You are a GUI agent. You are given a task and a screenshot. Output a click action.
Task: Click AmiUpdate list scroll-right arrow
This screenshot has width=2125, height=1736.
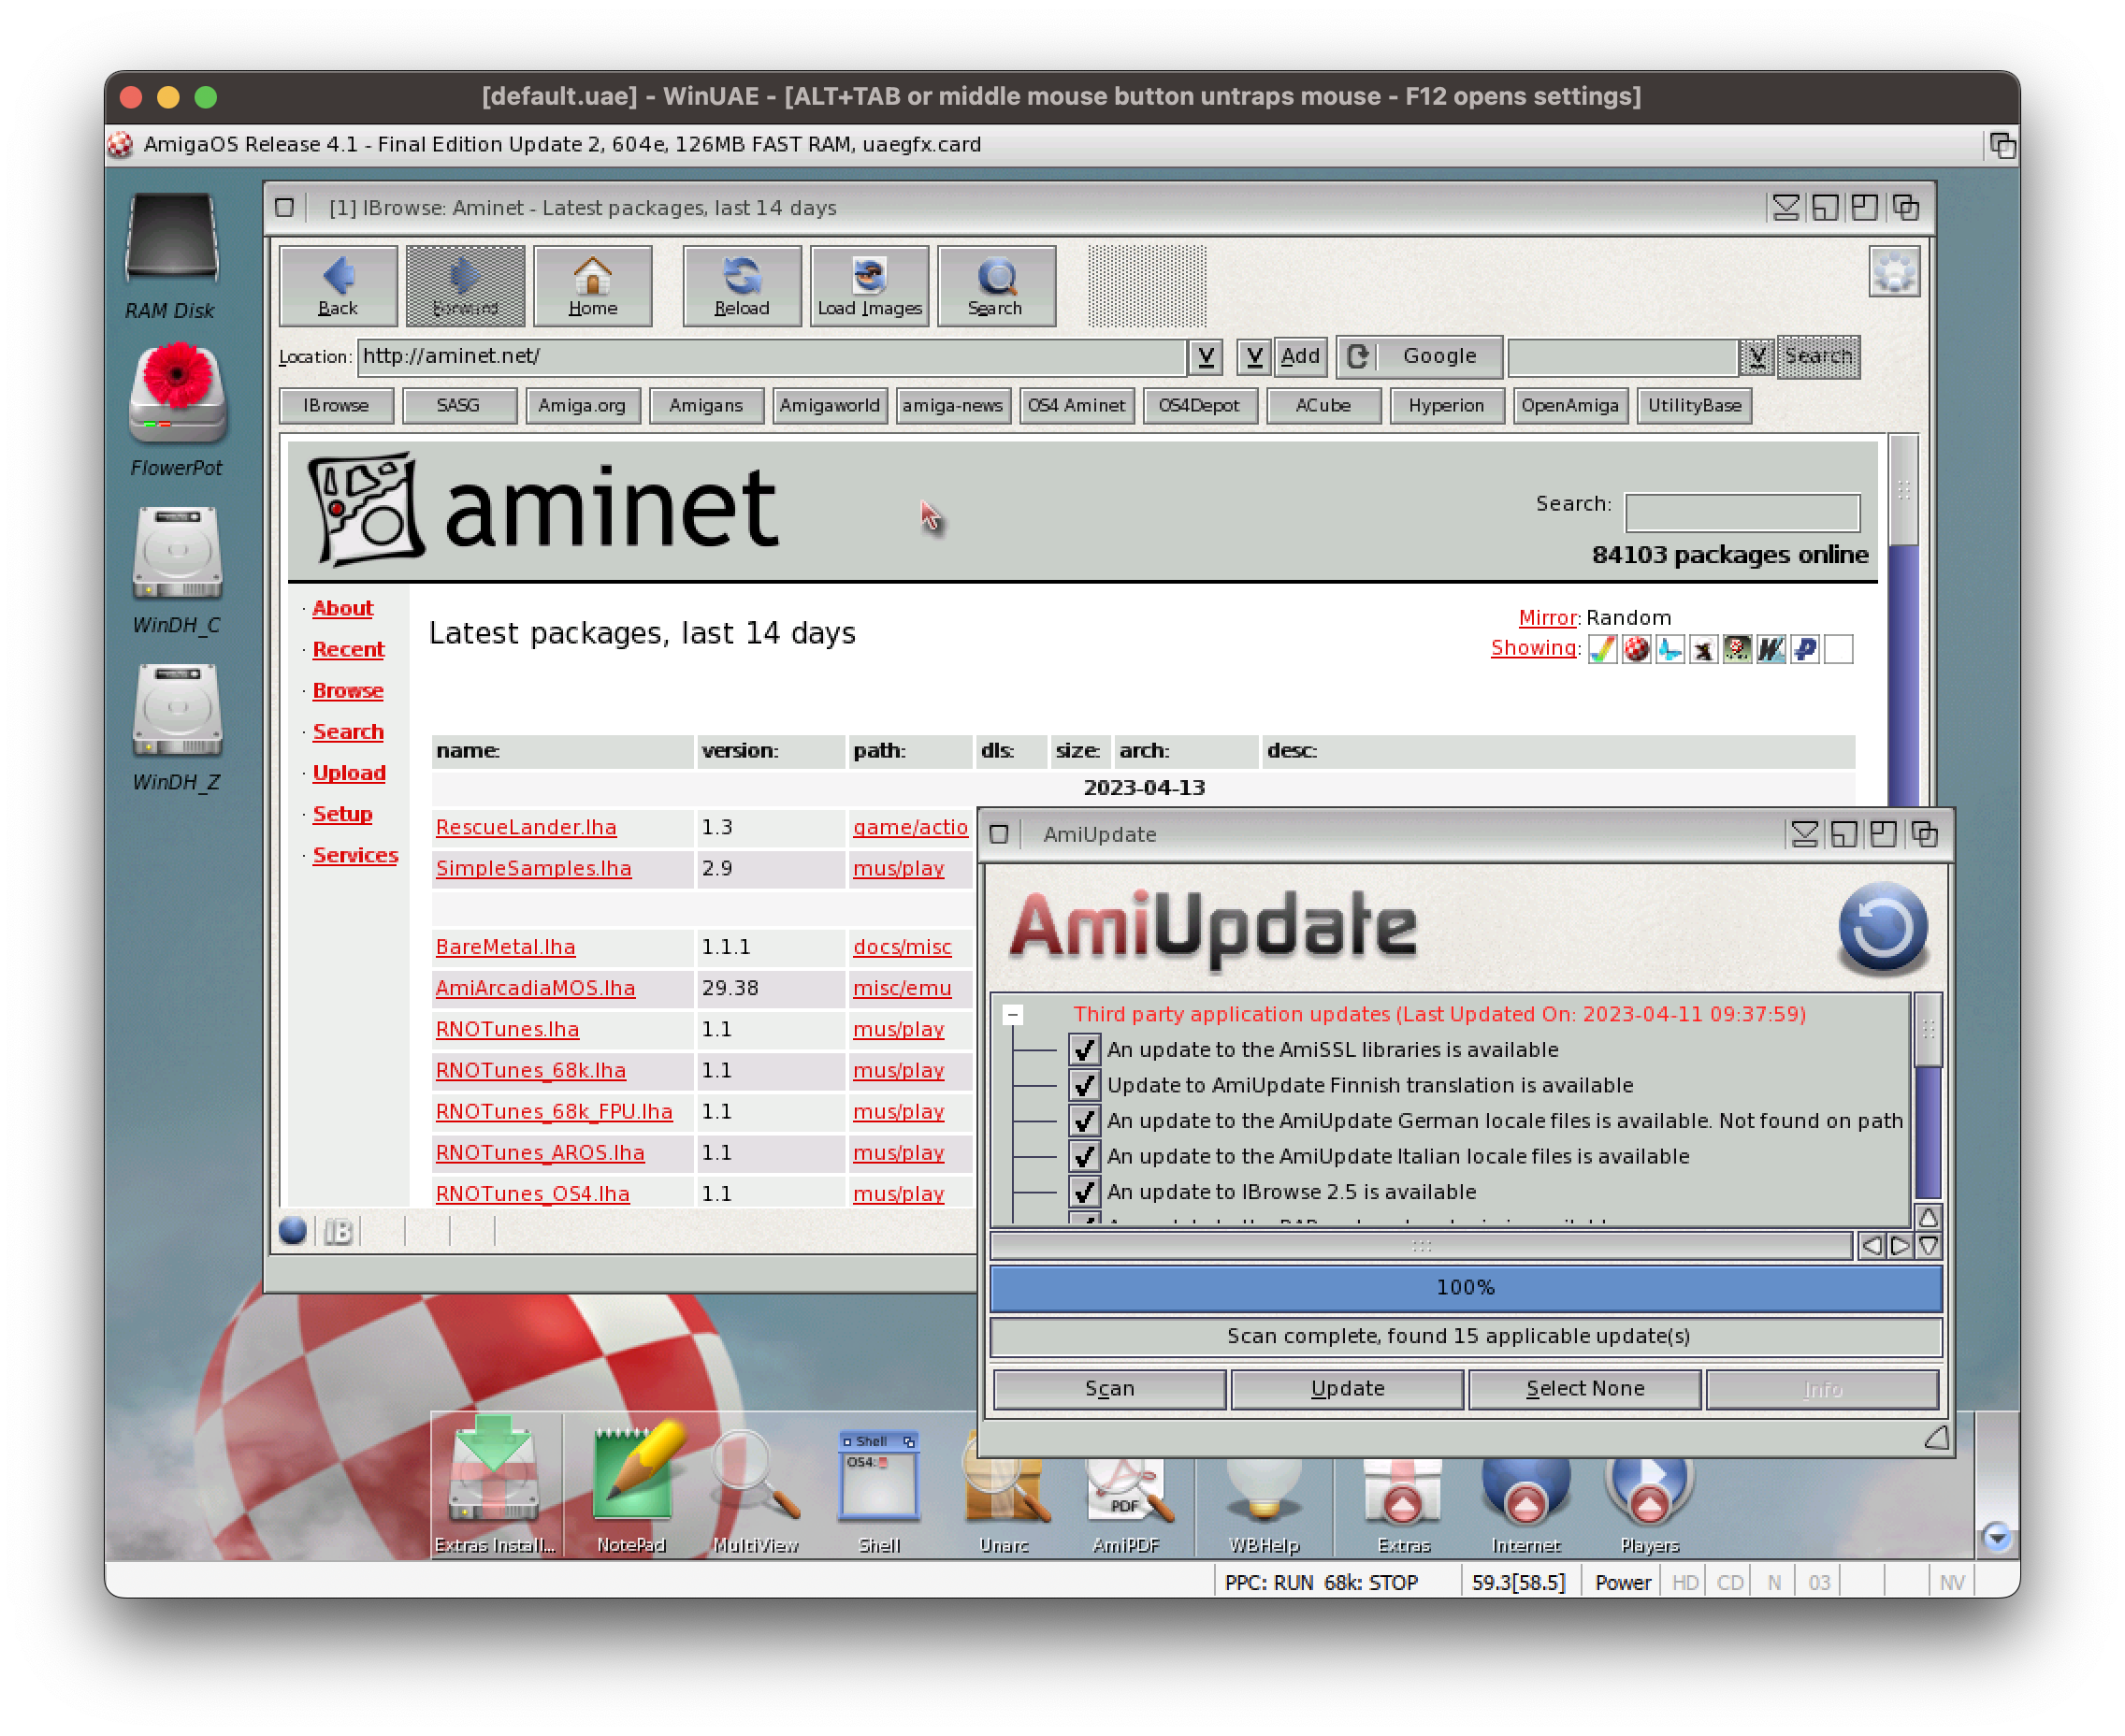coord(1899,1246)
